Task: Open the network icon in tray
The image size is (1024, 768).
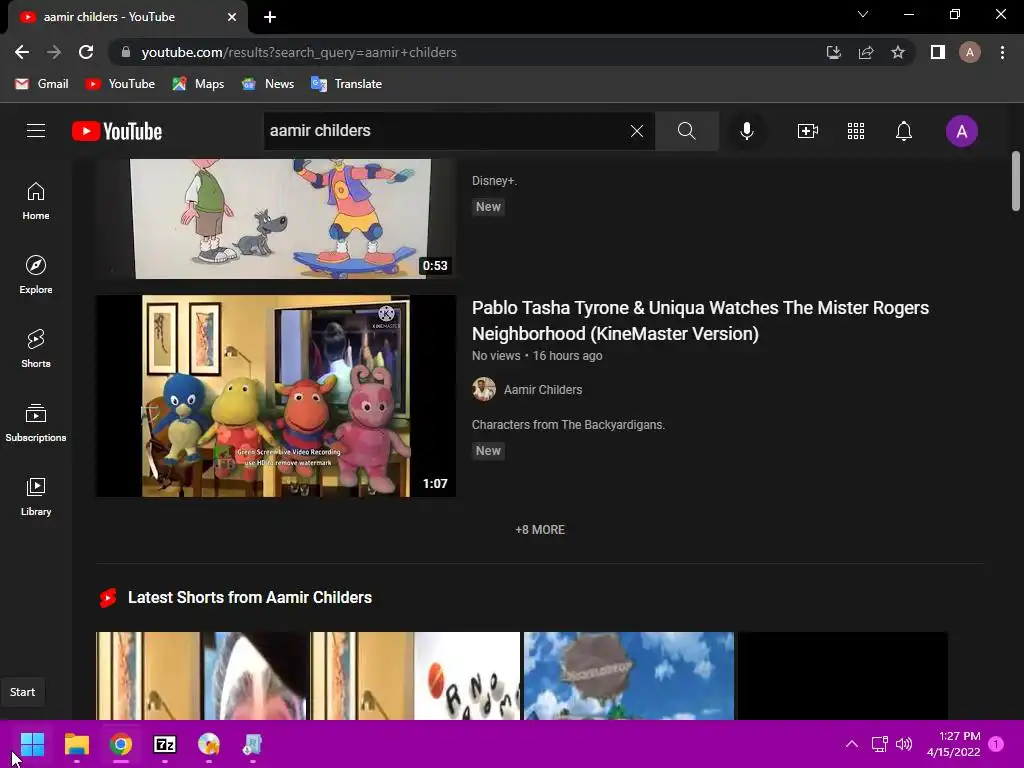Action: click(880, 744)
